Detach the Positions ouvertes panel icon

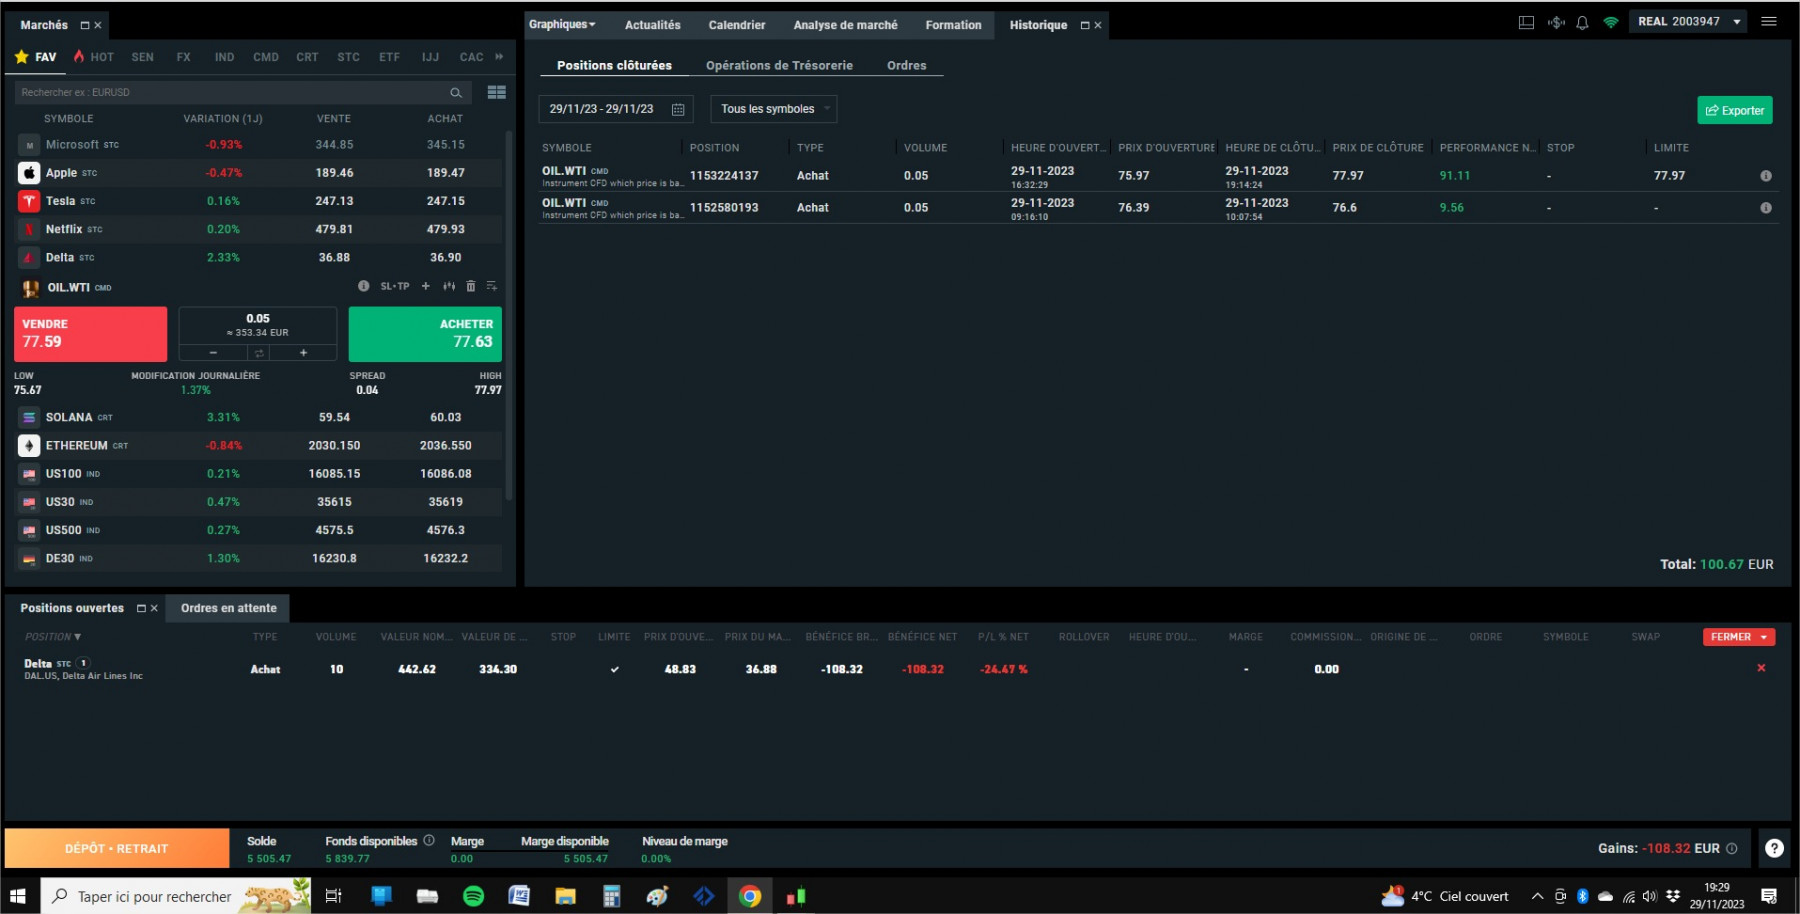click(141, 608)
